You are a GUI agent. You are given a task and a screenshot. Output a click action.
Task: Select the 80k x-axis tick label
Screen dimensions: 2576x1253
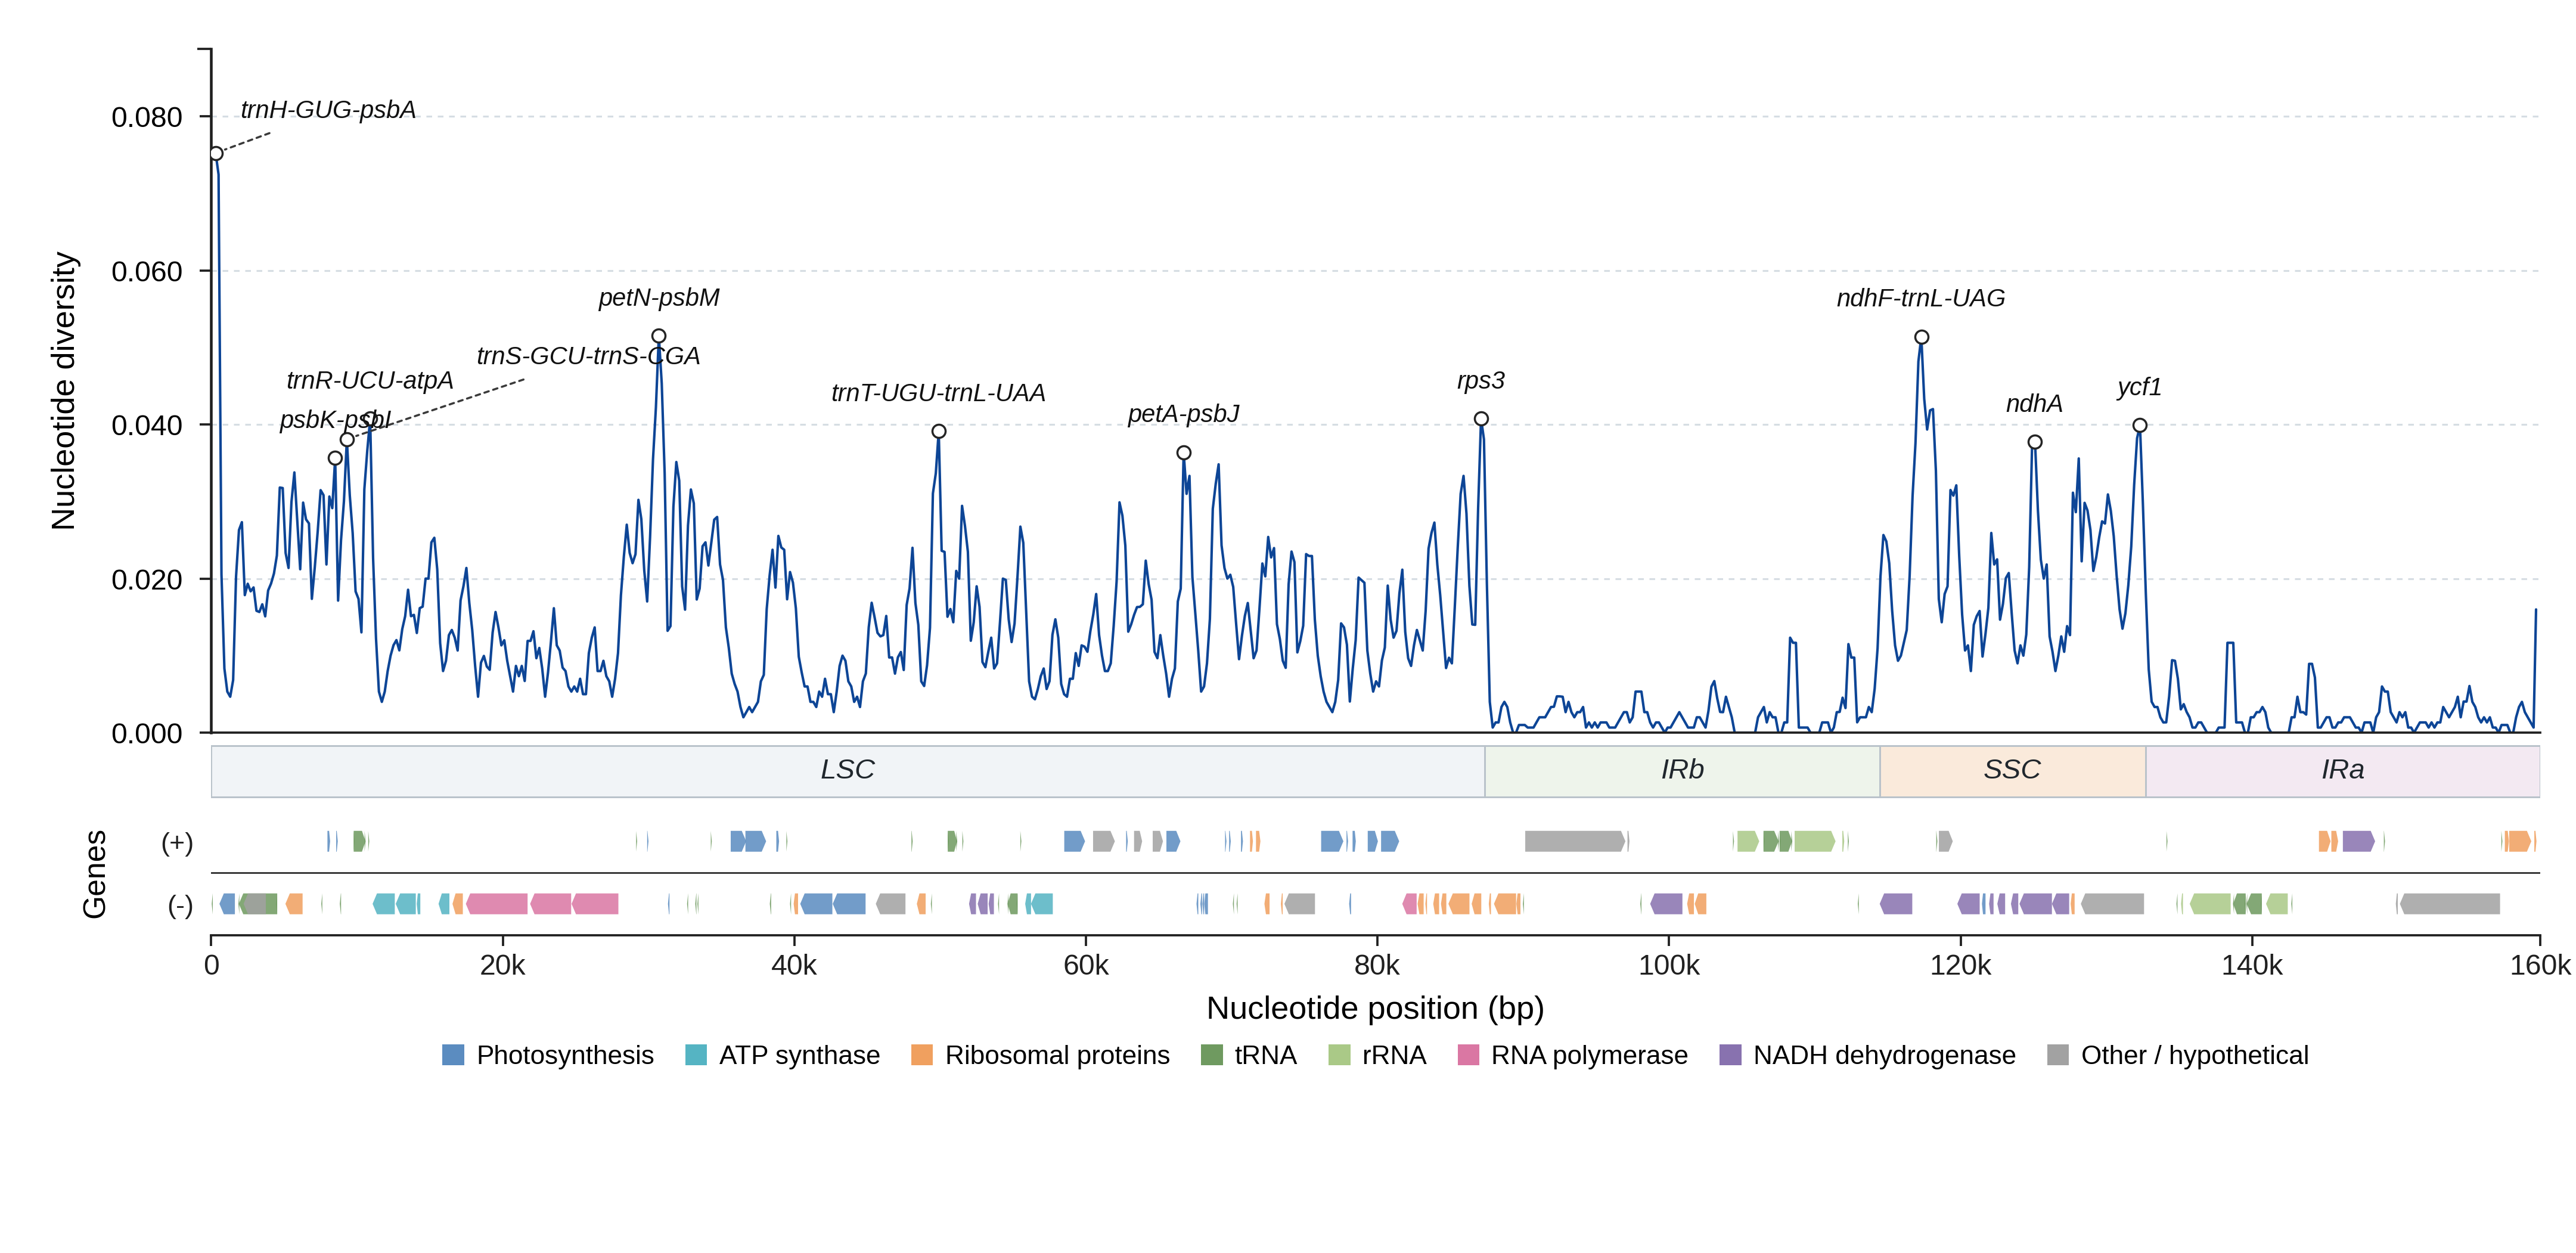click(1377, 965)
